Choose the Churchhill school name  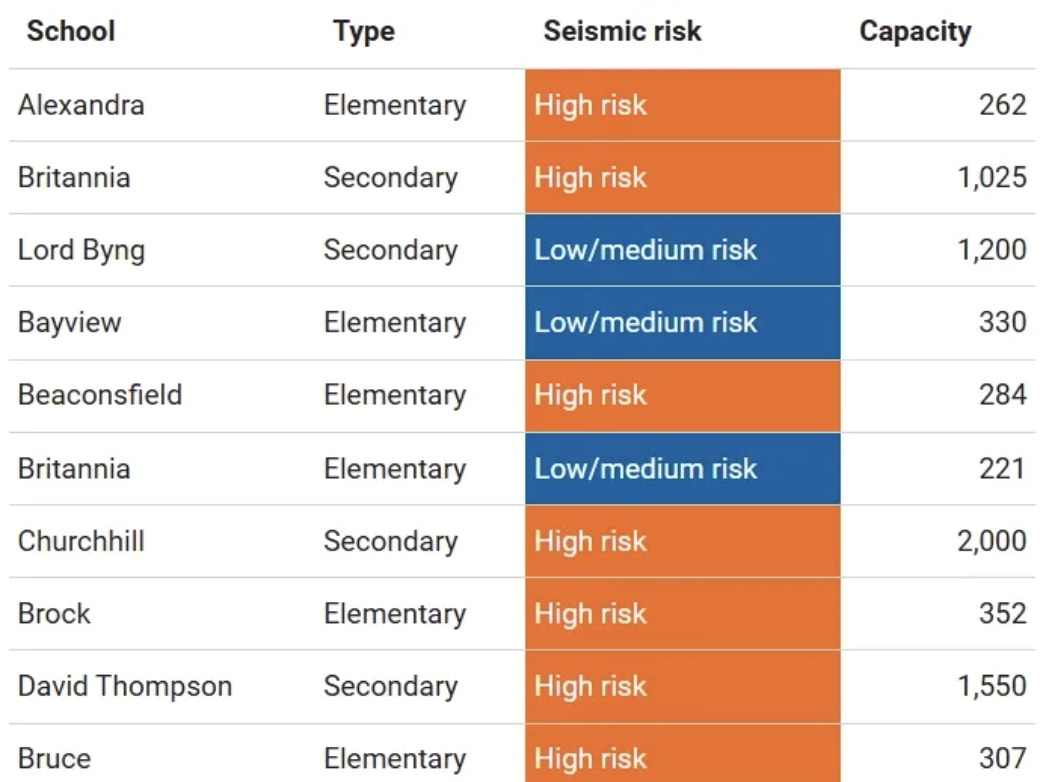coord(81,541)
